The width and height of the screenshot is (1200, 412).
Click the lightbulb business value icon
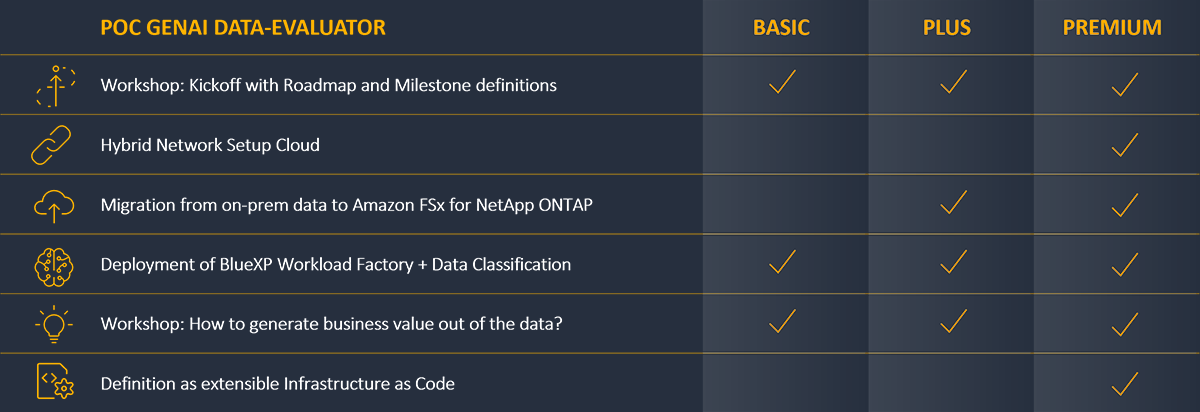50,322
